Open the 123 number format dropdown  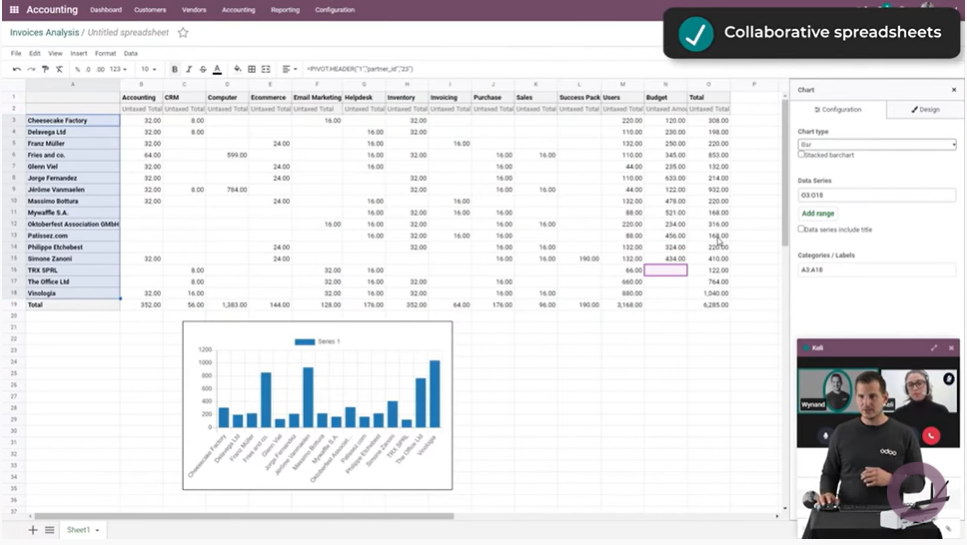[x=118, y=69]
